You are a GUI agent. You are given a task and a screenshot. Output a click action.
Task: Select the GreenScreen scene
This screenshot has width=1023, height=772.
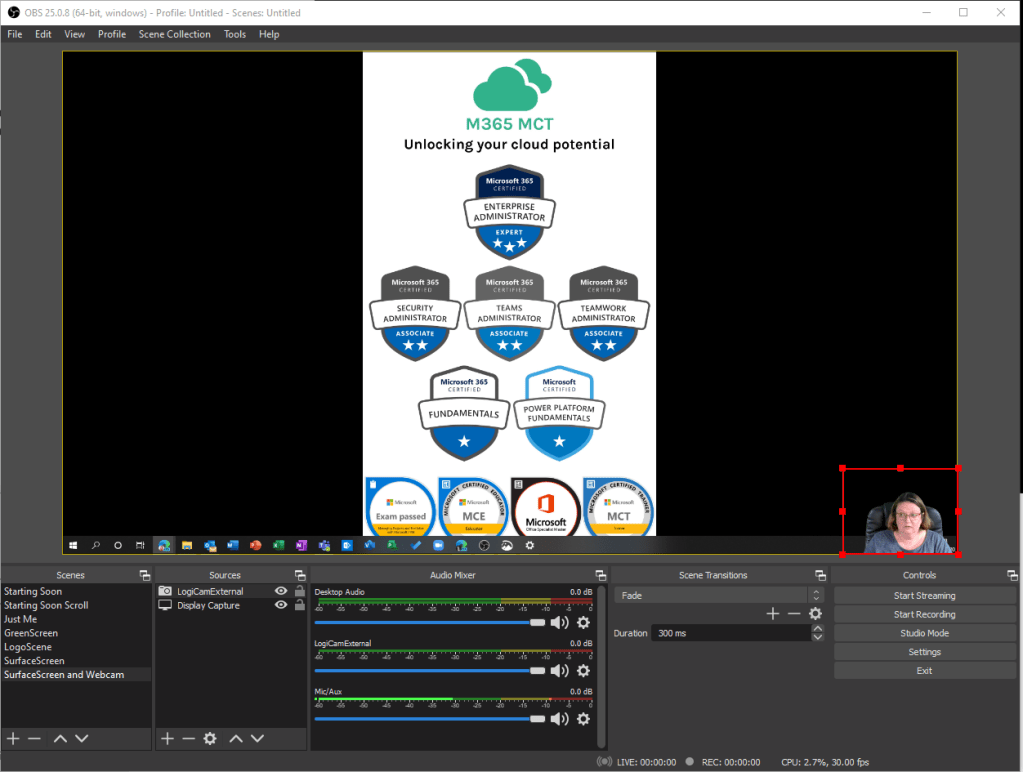31,633
